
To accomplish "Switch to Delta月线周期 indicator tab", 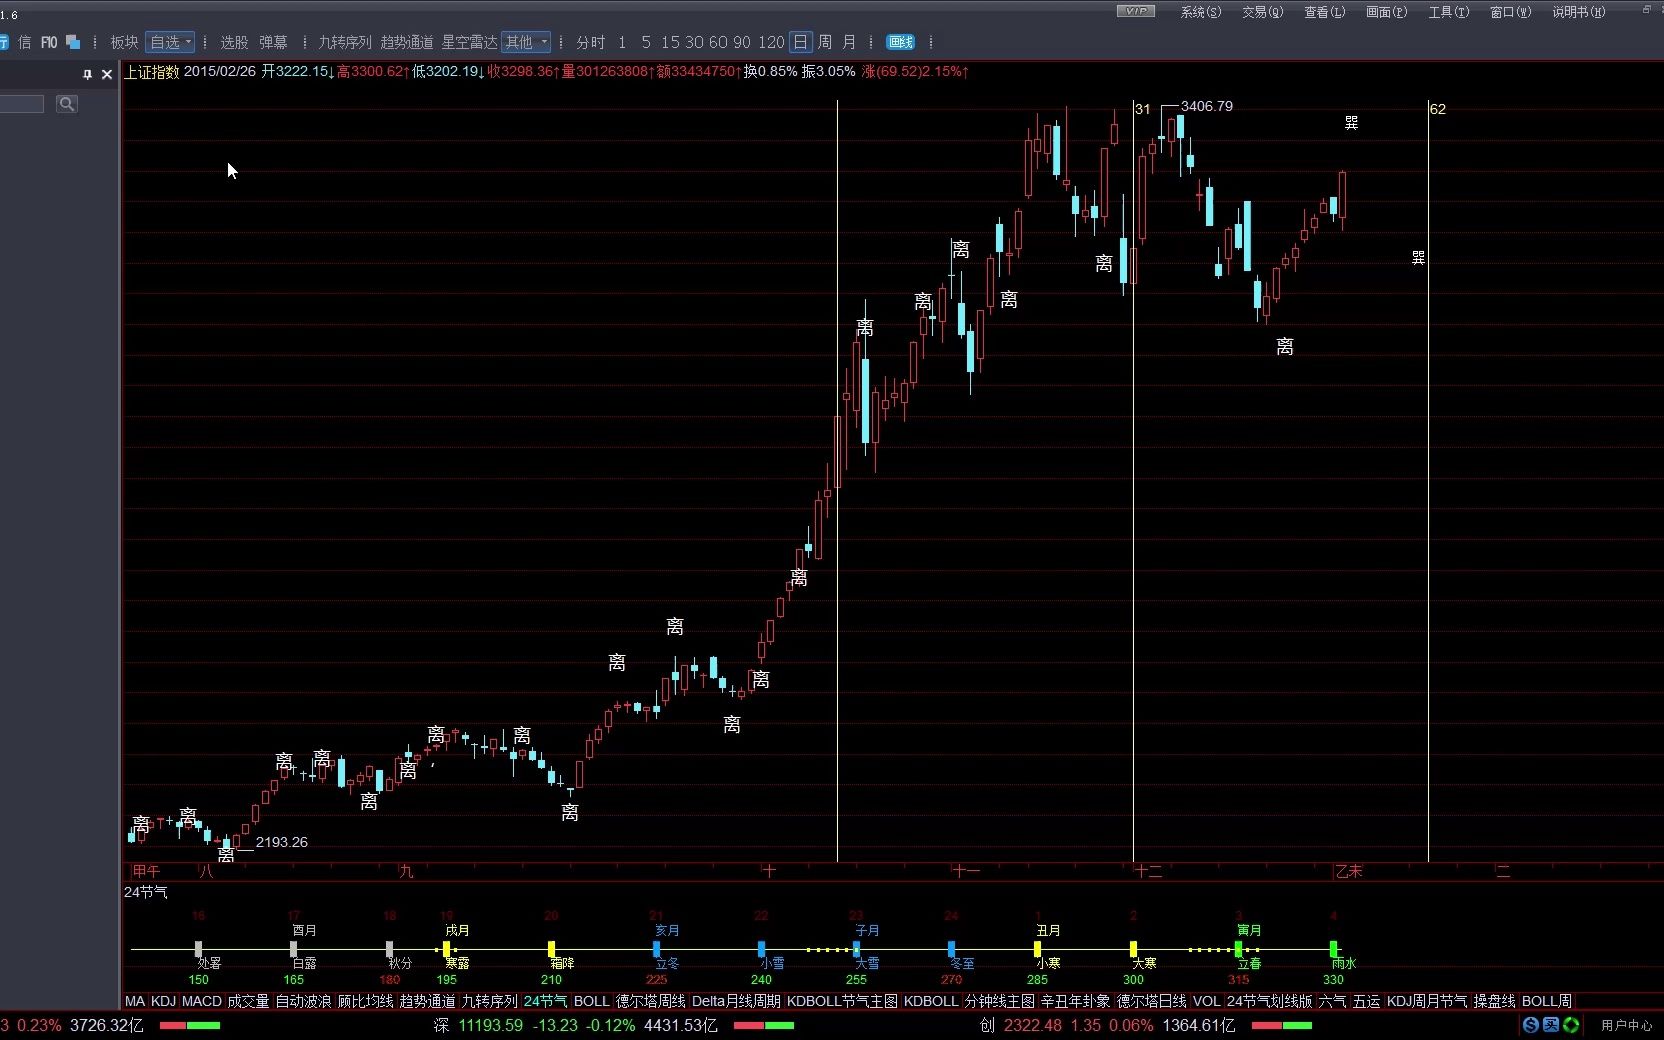I will pyautogui.click(x=736, y=1001).
